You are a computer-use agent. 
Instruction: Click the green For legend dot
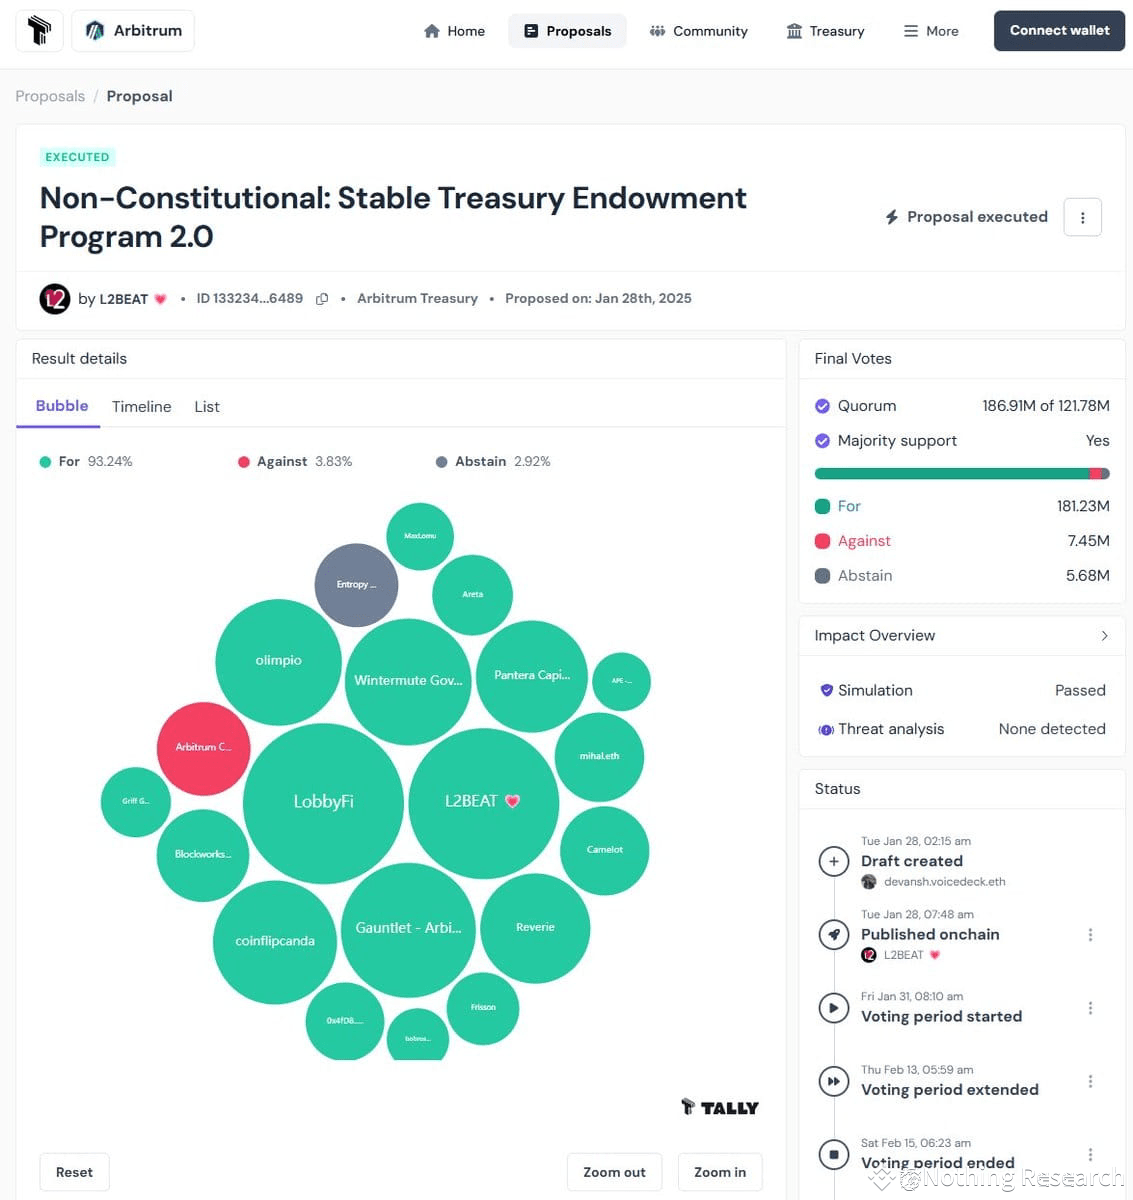(45, 462)
